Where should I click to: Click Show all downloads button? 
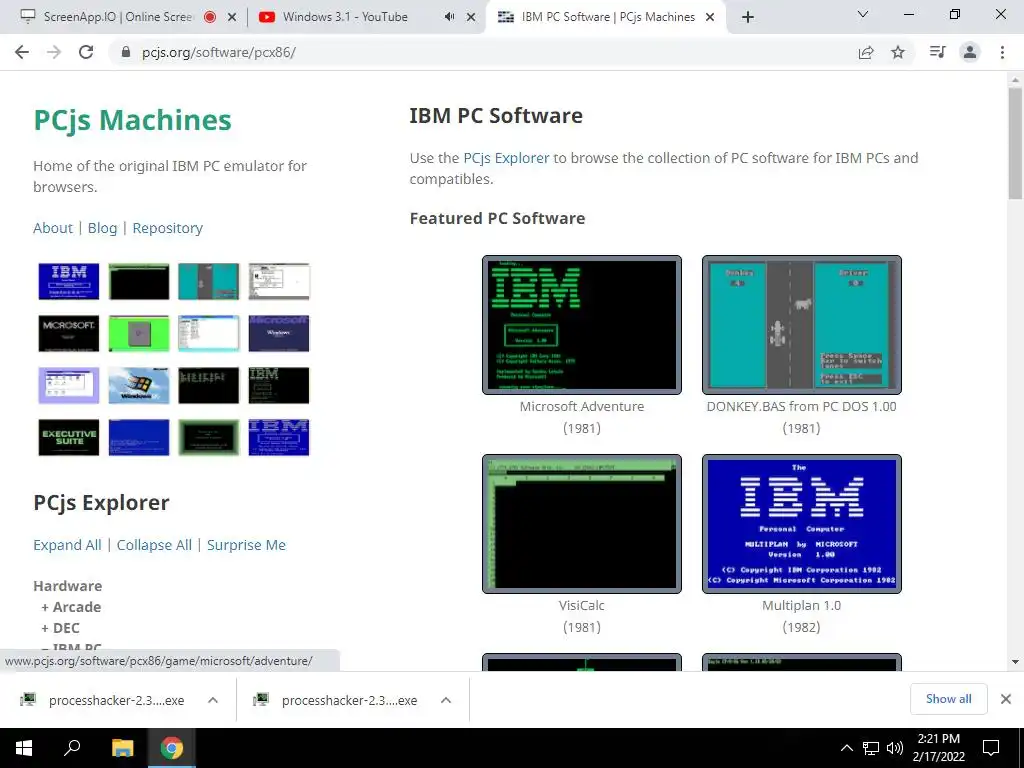click(x=948, y=699)
